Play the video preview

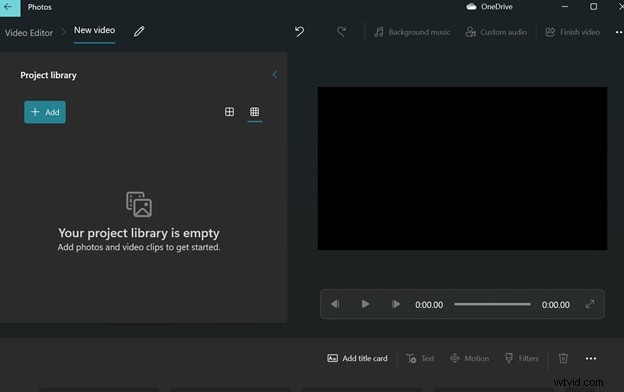pos(365,304)
